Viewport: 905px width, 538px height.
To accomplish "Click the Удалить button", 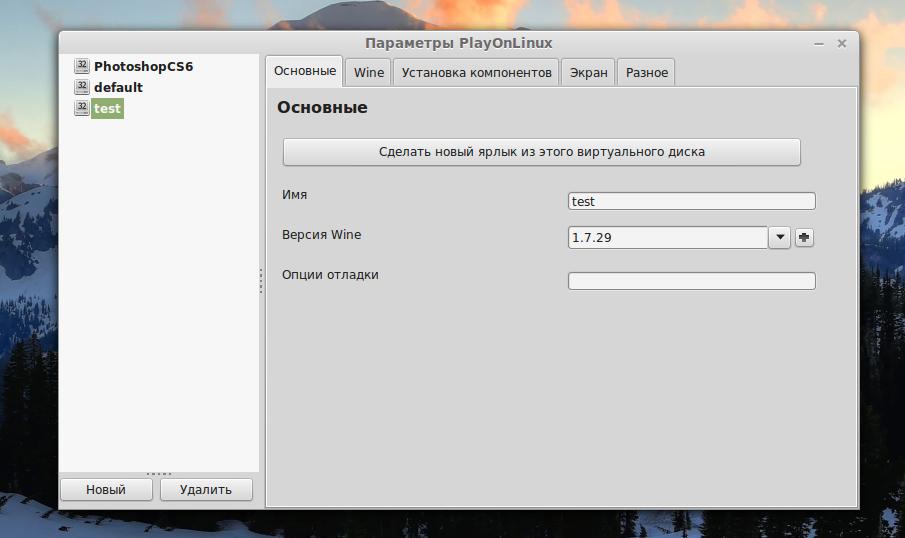I will click(206, 490).
